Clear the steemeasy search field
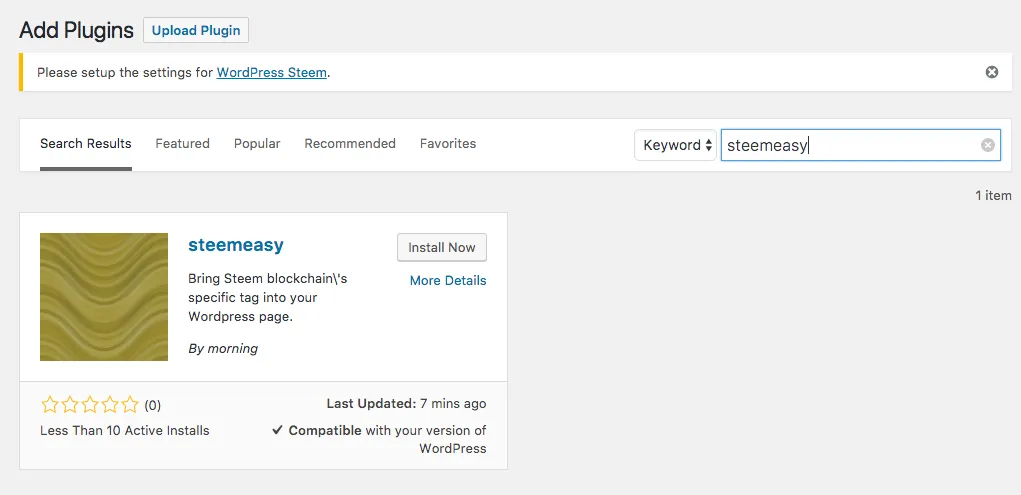Screen dimensions: 1021x495 click(987, 145)
